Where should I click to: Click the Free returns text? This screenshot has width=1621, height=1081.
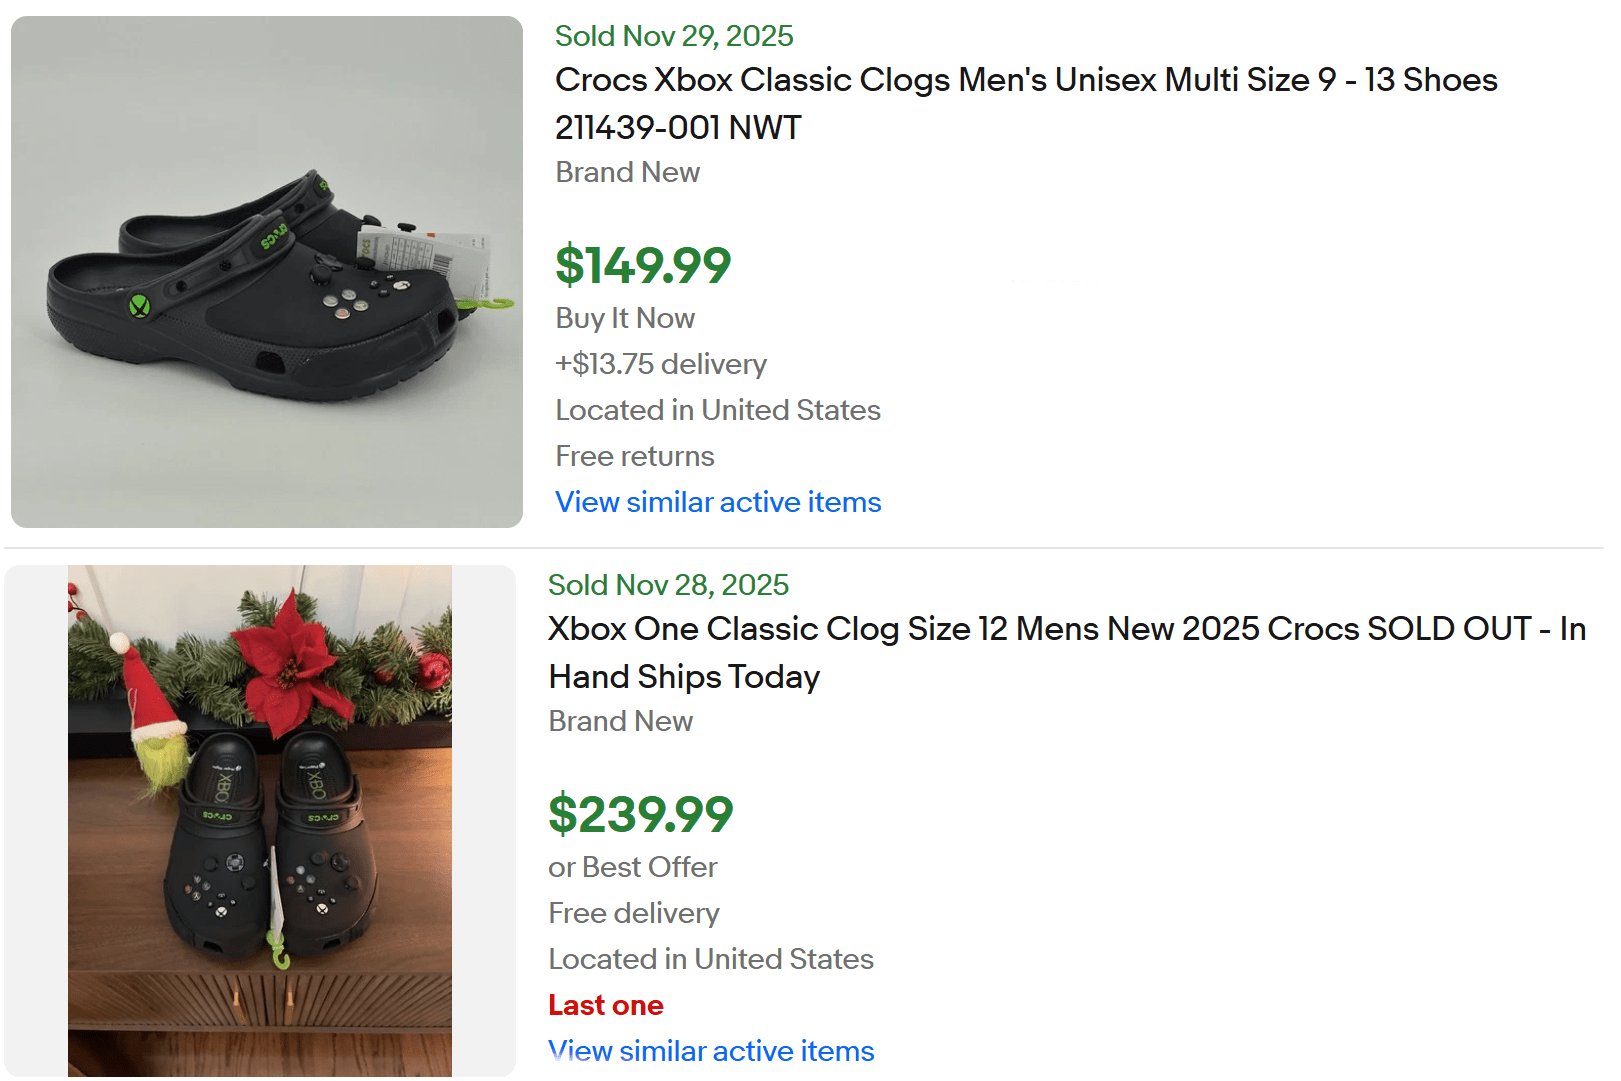633,456
